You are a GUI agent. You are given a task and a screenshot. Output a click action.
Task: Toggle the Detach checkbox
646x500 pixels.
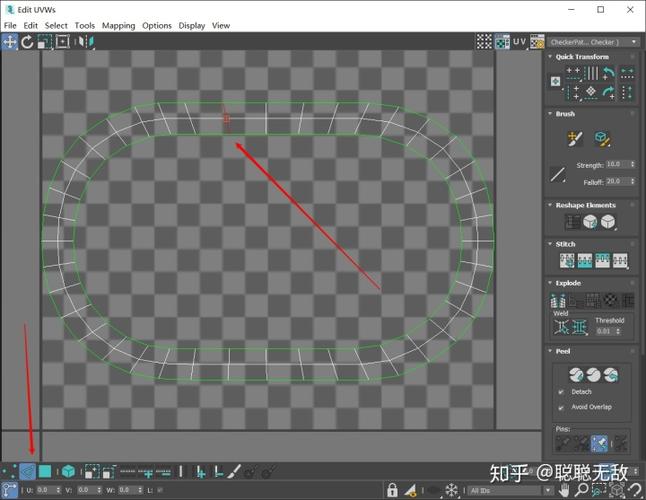pos(561,392)
